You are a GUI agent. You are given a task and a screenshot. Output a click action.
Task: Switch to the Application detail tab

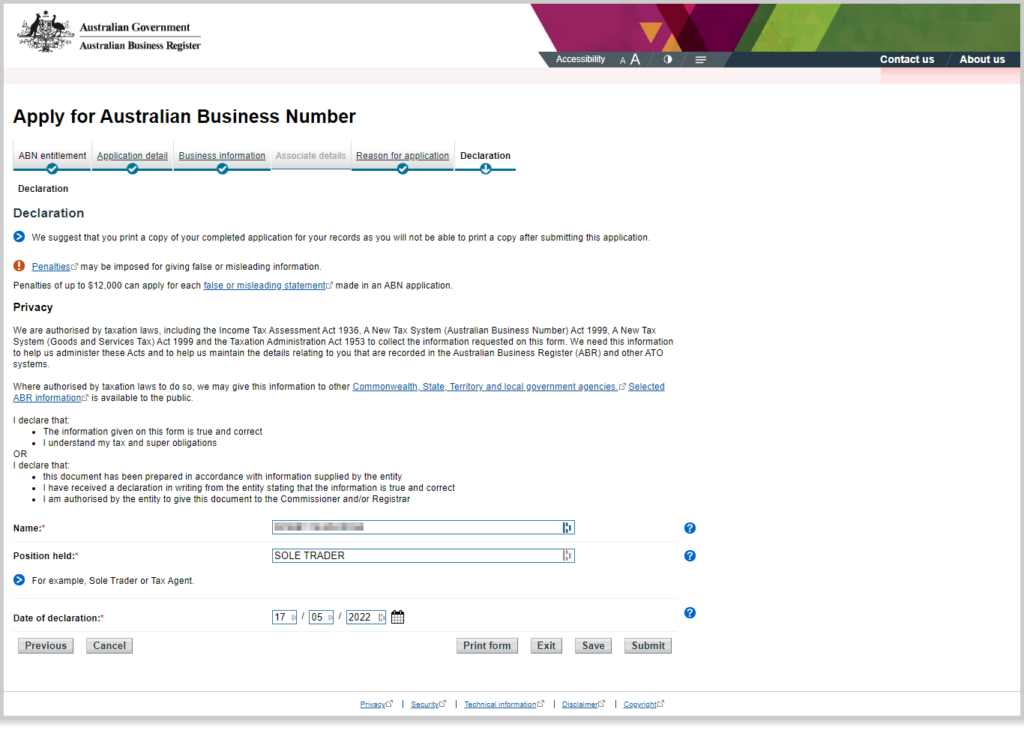click(132, 155)
